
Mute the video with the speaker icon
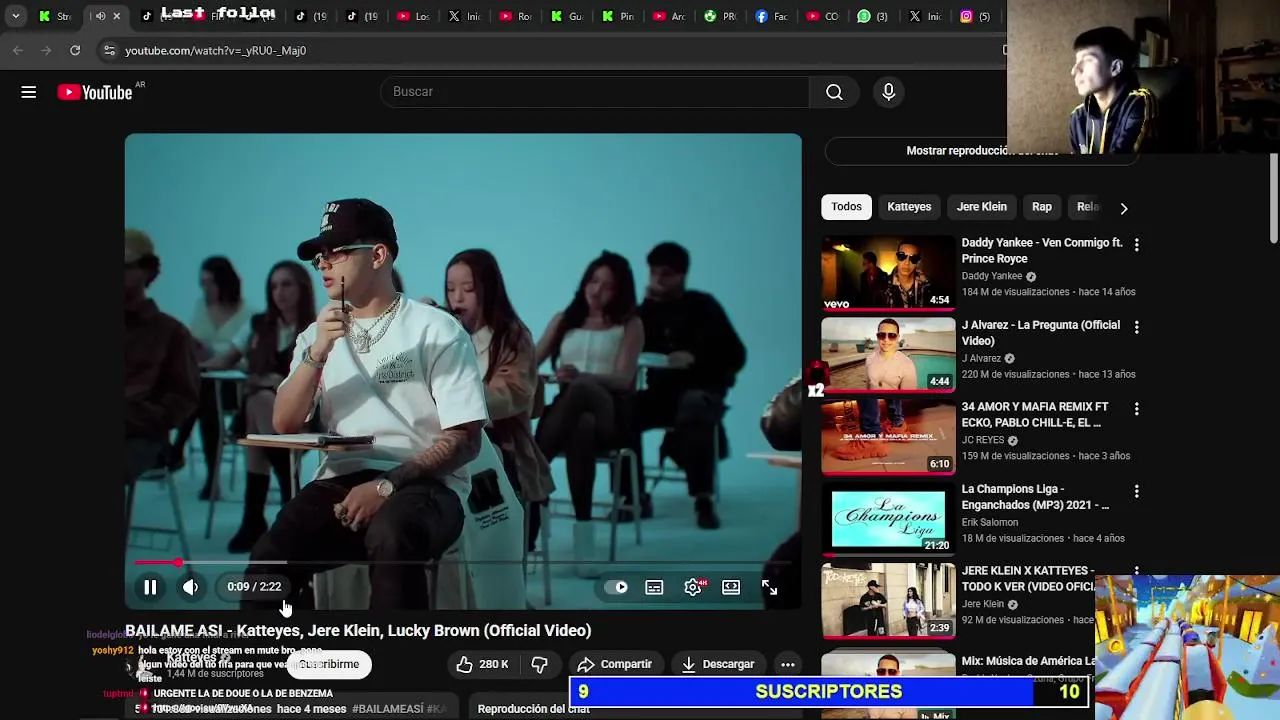190,587
